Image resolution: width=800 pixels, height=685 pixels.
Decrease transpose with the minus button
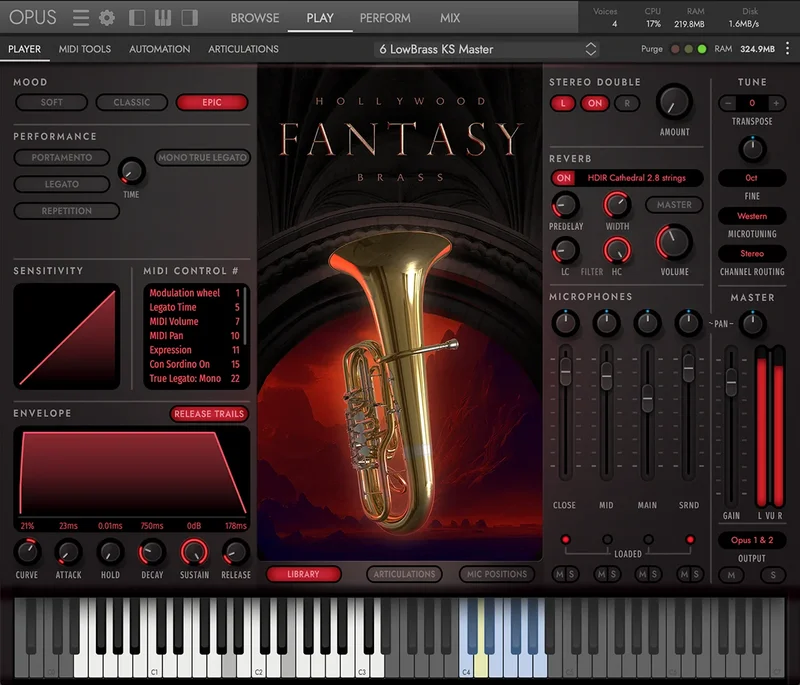pos(728,103)
